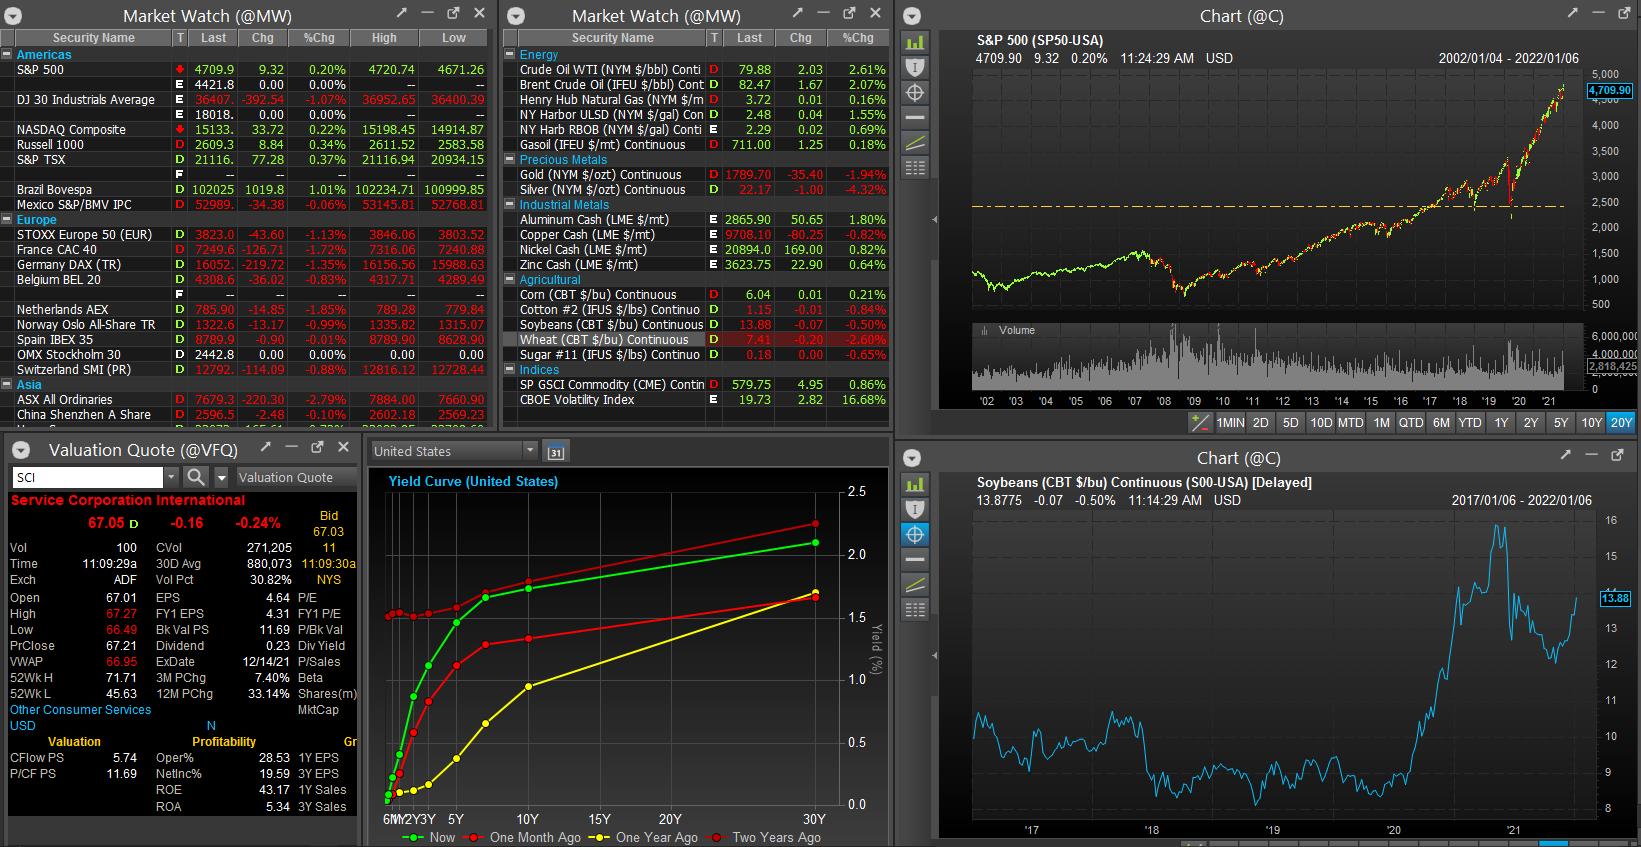The width and height of the screenshot is (1641, 847).
Task: Enable crosshair tool in S&P 500 chart
Action: (x=914, y=92)
